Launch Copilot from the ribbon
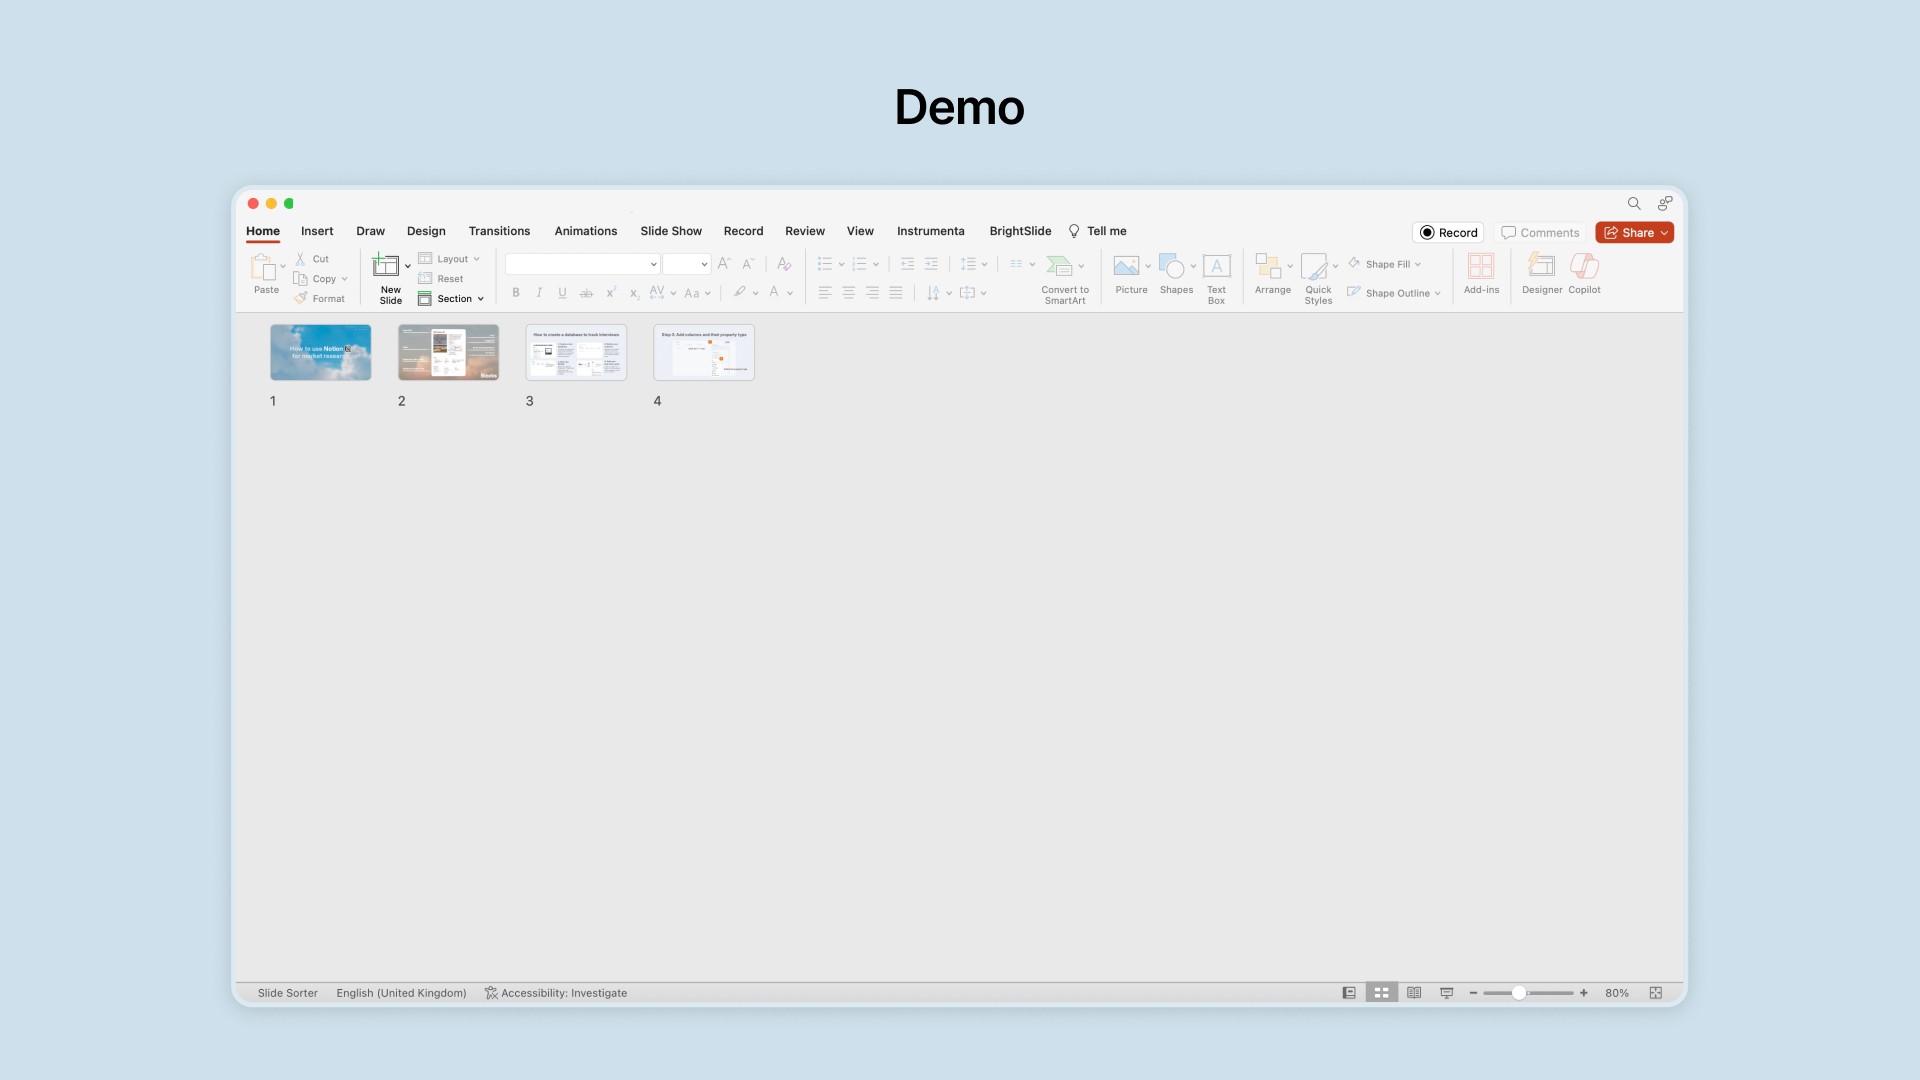Viewport: 1920px width, 1080px height. coord(1584,266)
